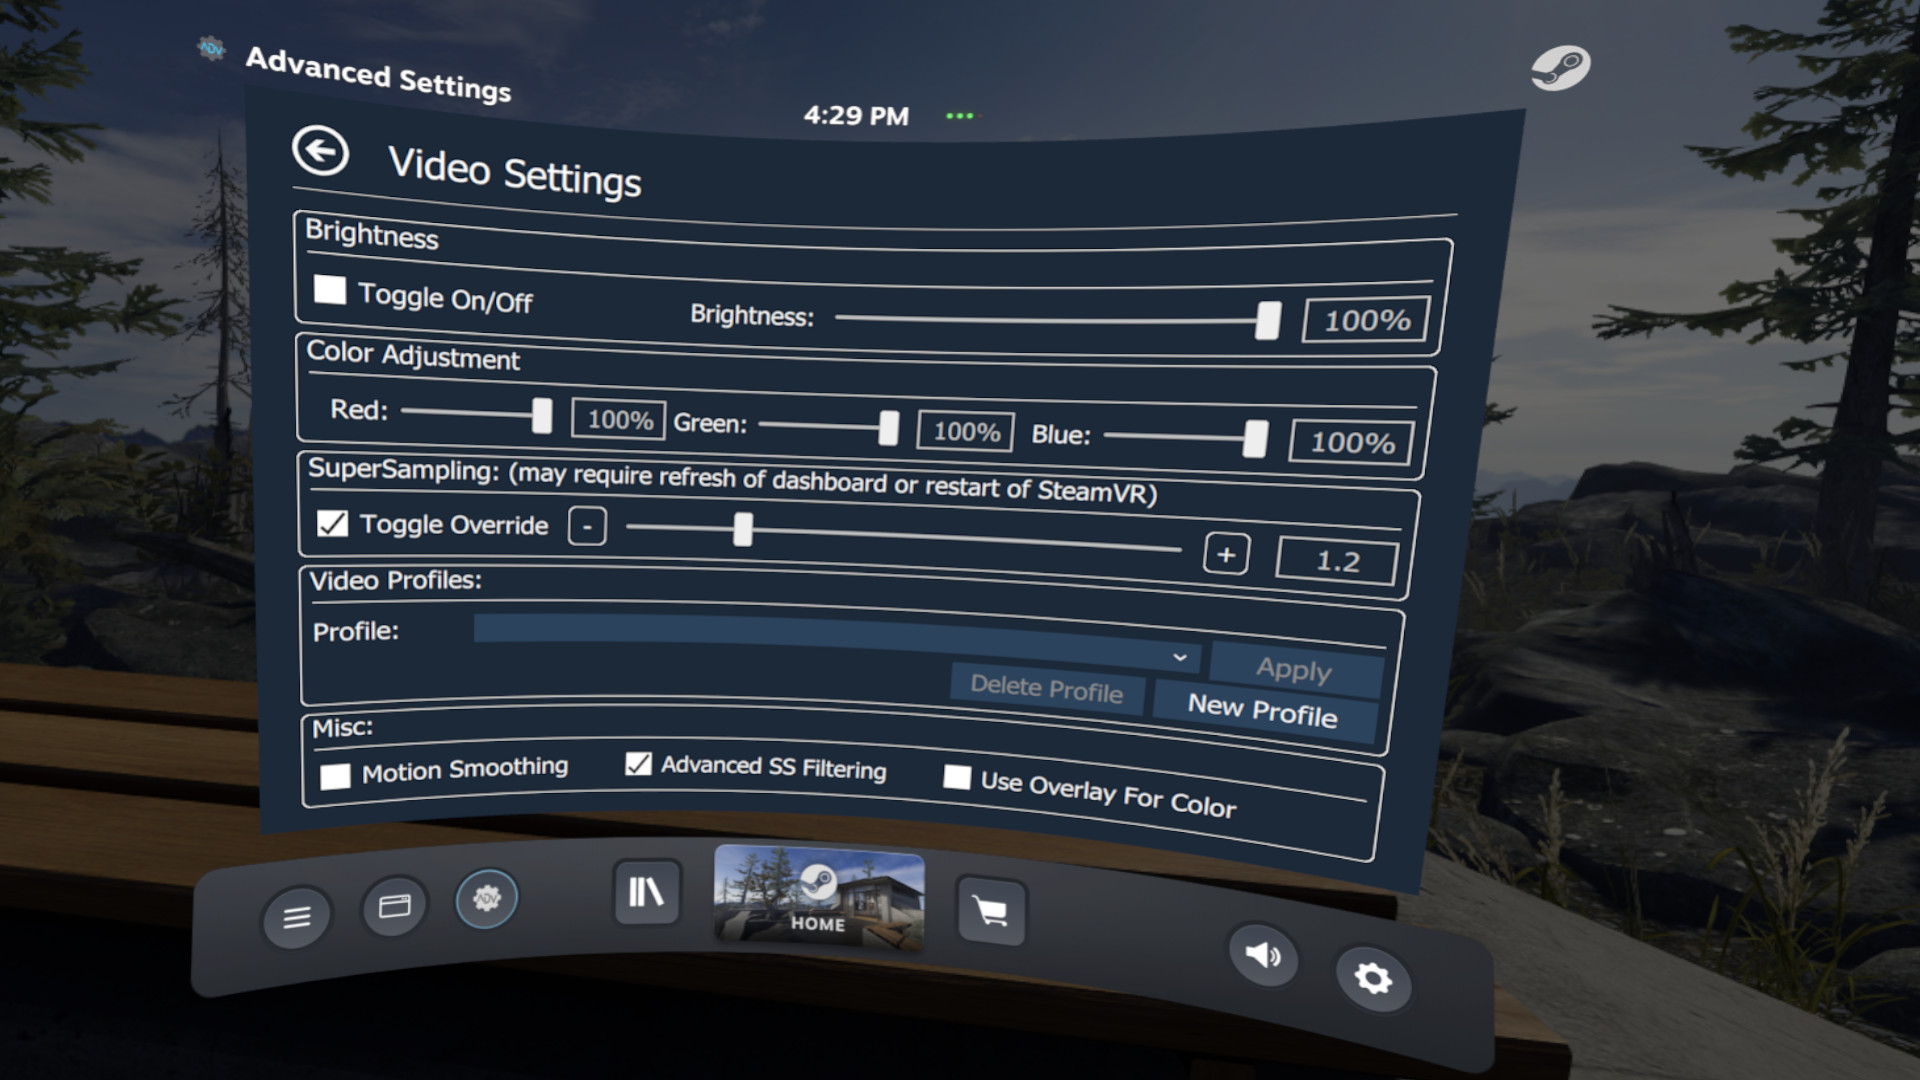Open the desktop window view icon
The width and height of the screenshot is (1920, 1080).
point(394,906)
